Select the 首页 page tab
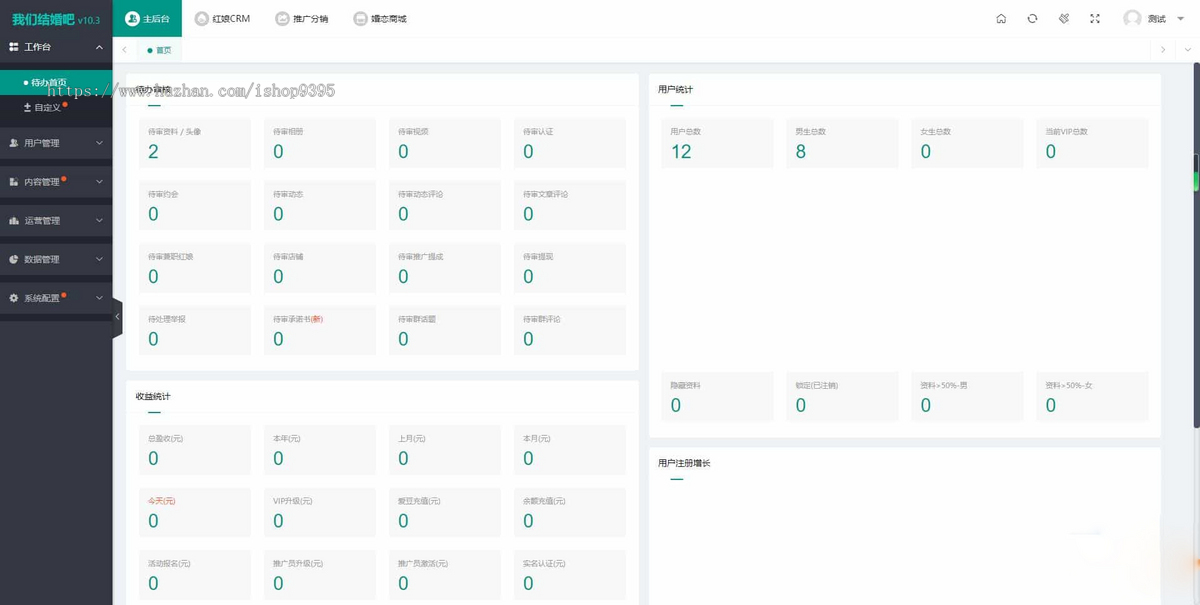The height and width of the screenshot is (605, 1200). pos(159,50)
